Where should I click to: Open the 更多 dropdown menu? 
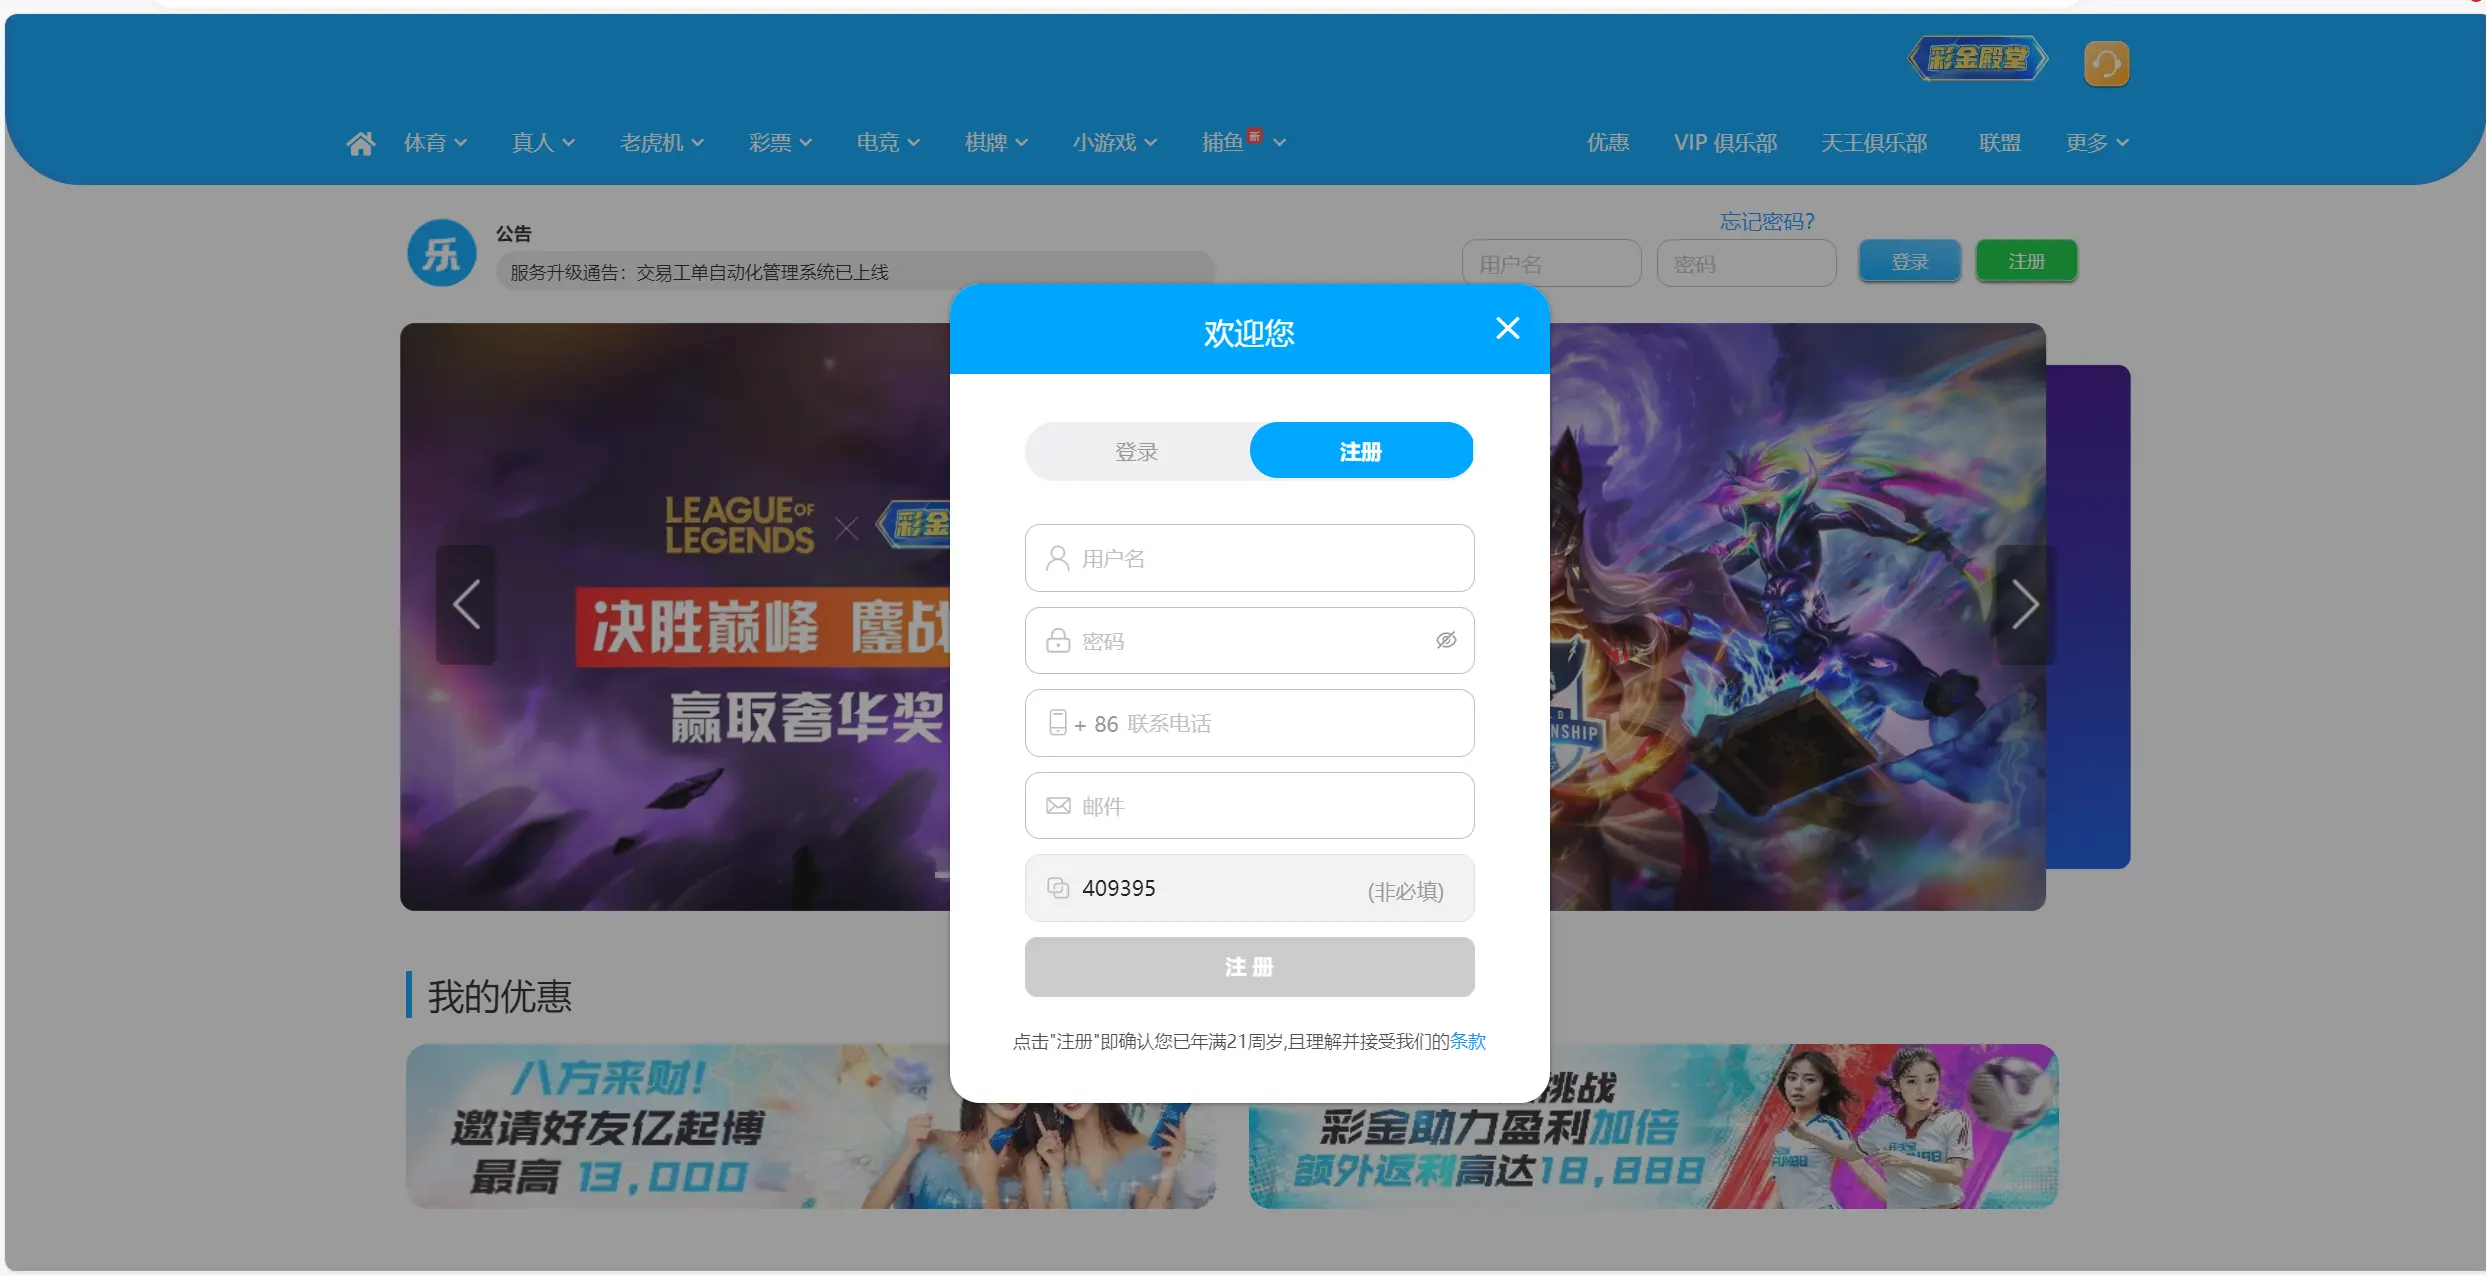click(x=2097, y=143)
